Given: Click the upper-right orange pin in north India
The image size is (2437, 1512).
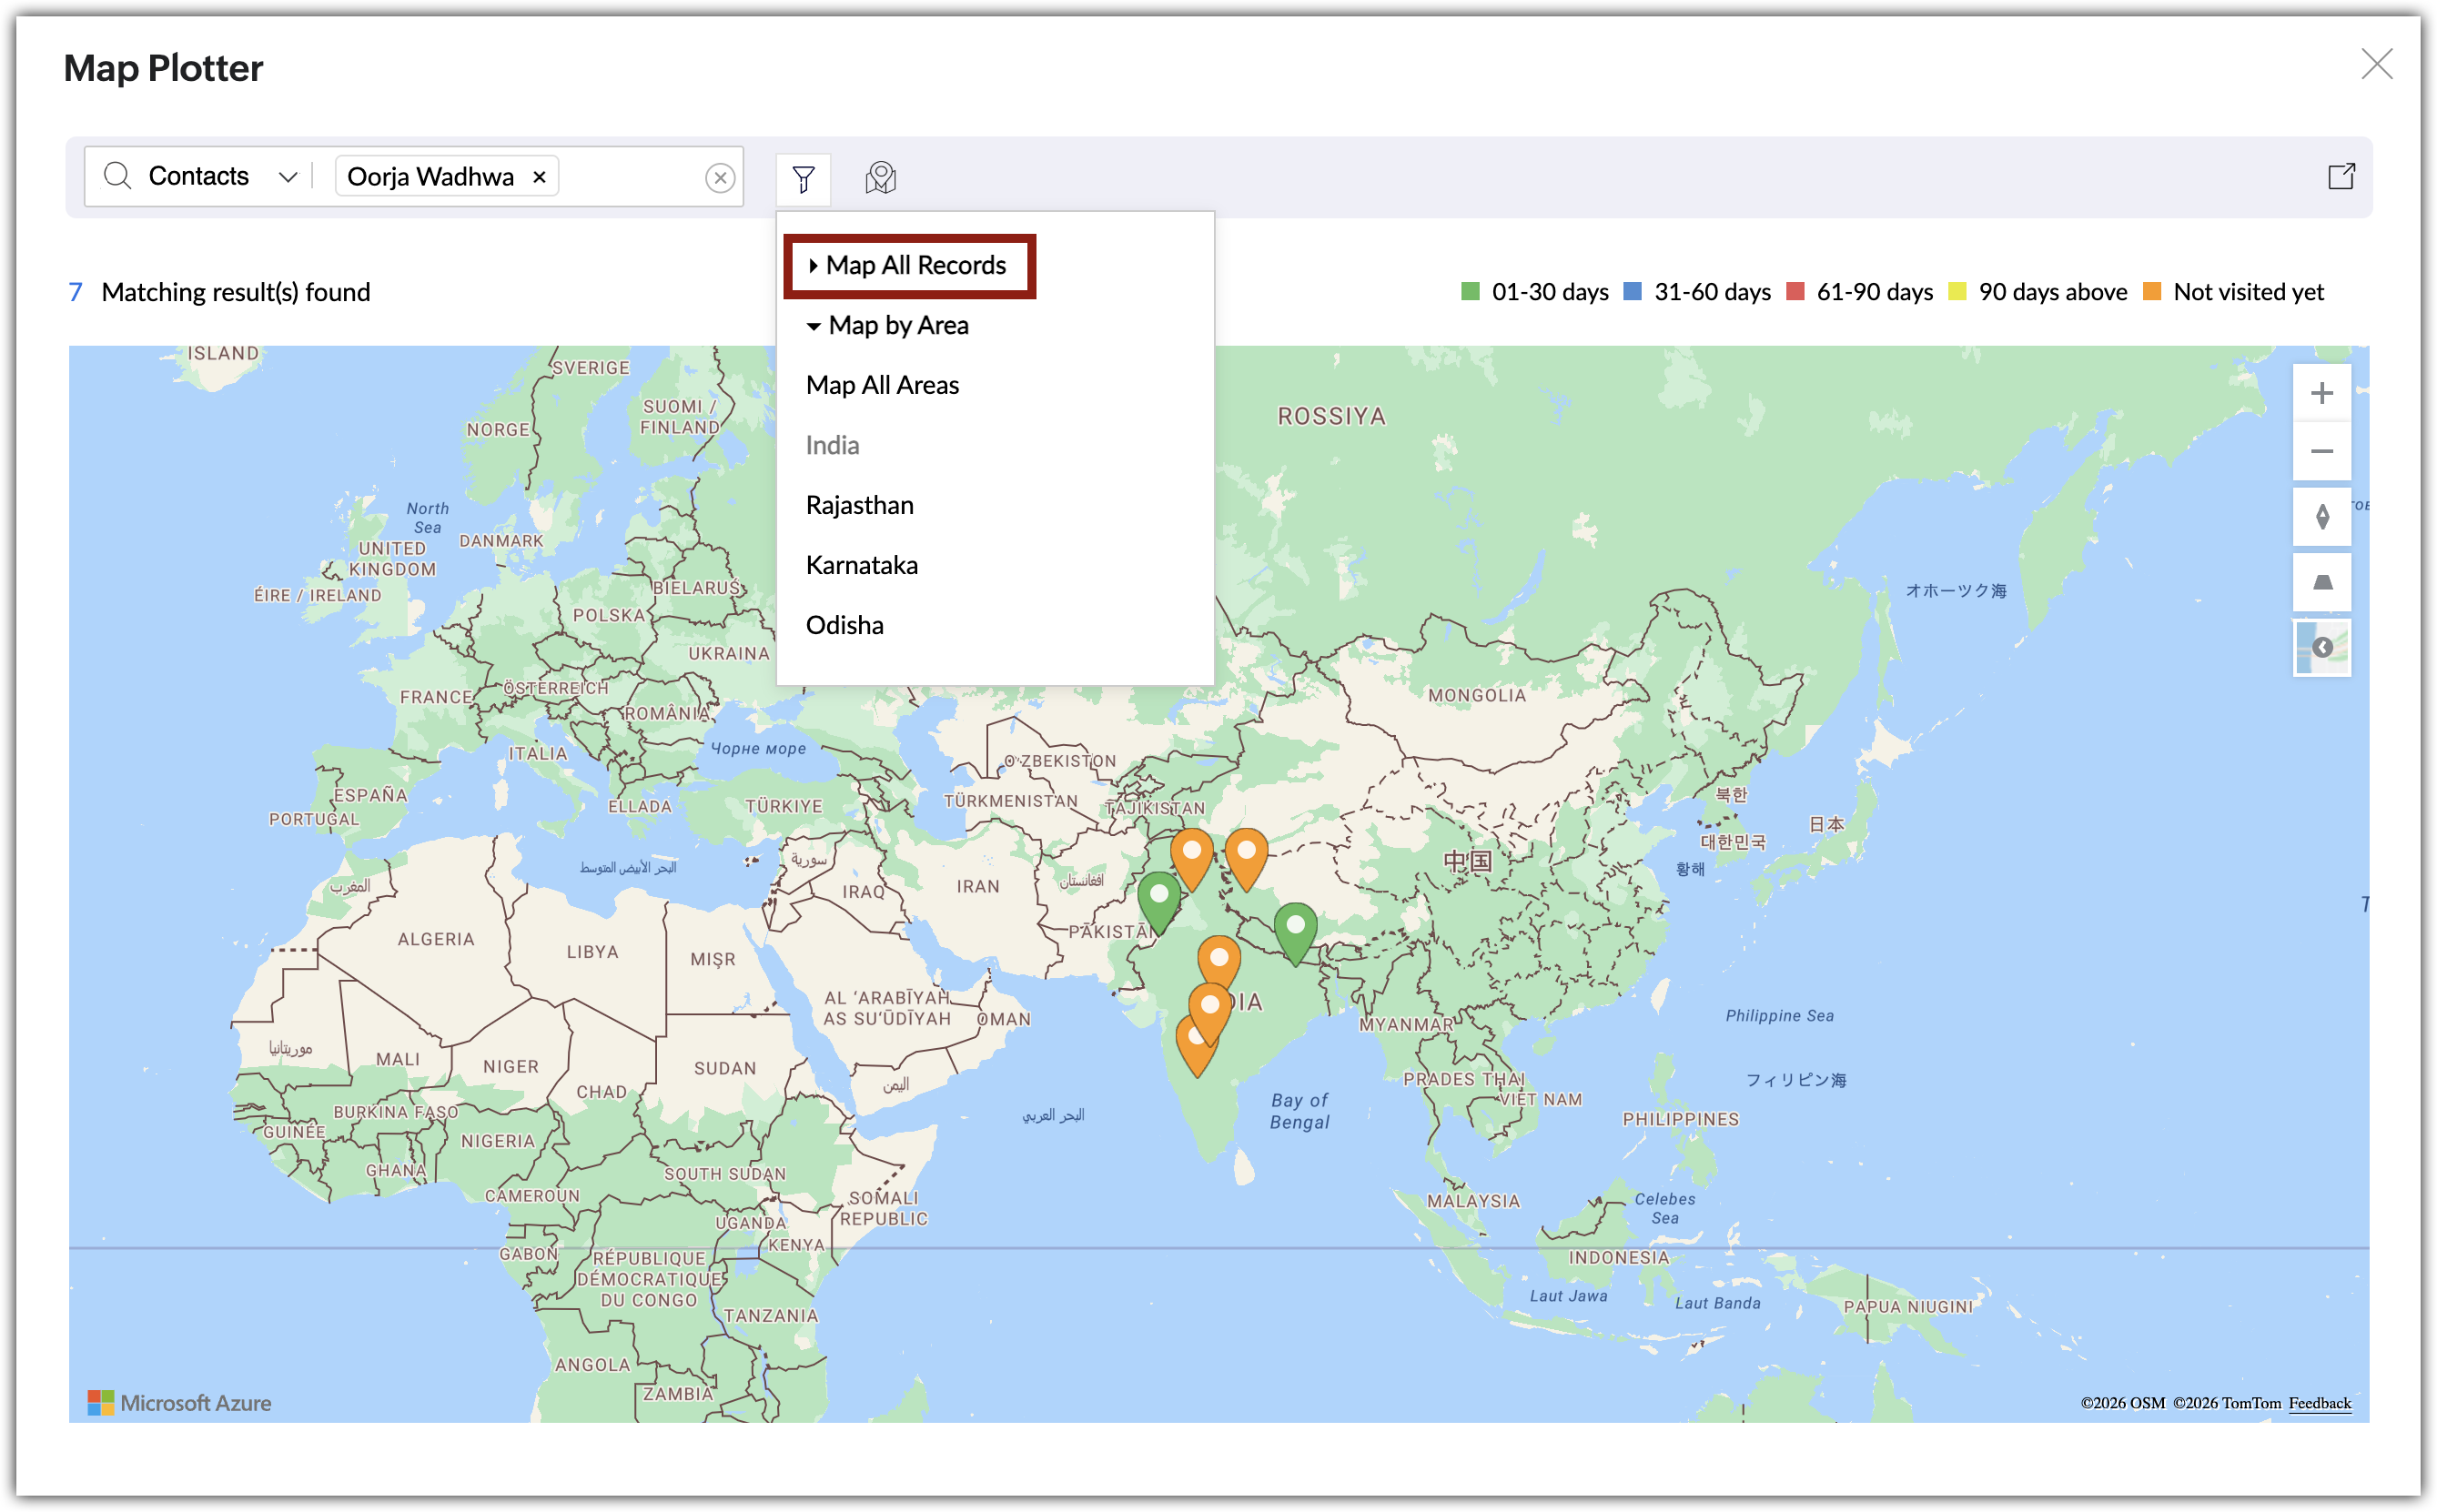Looking at the screenshot, I should (1246, 859).
